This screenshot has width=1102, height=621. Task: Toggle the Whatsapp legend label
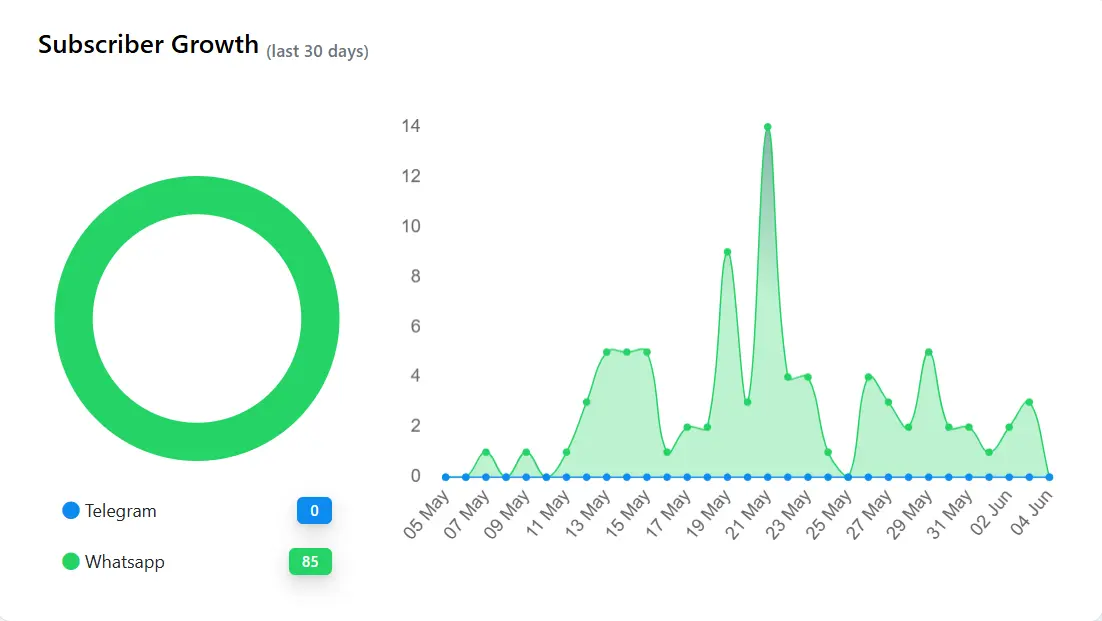124,562
